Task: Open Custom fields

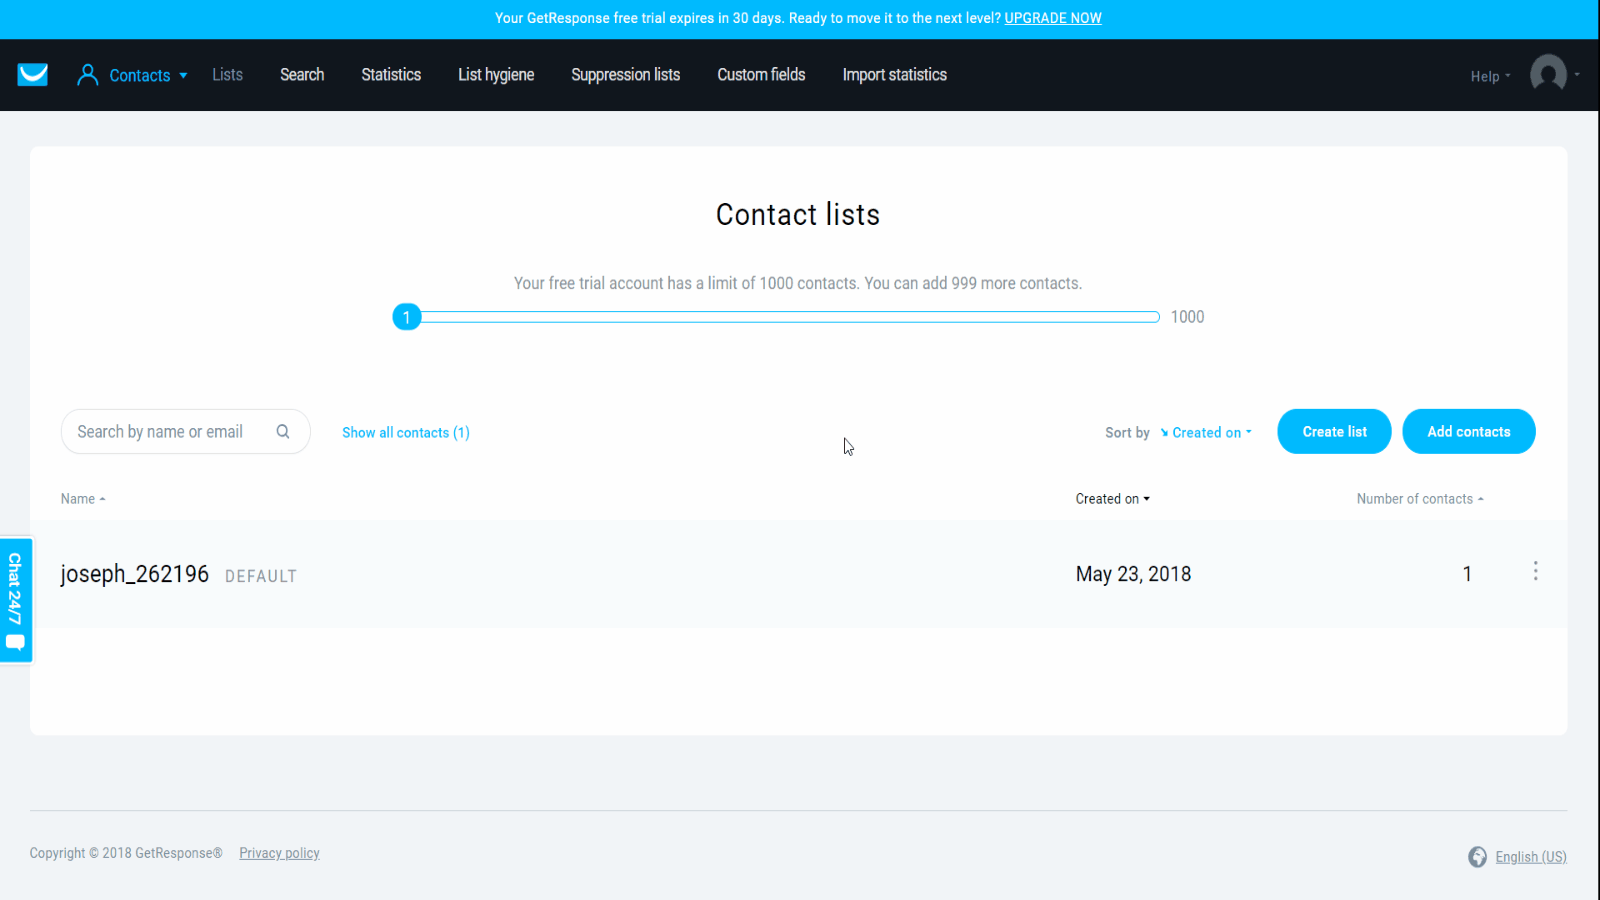Action: (761, 75)
